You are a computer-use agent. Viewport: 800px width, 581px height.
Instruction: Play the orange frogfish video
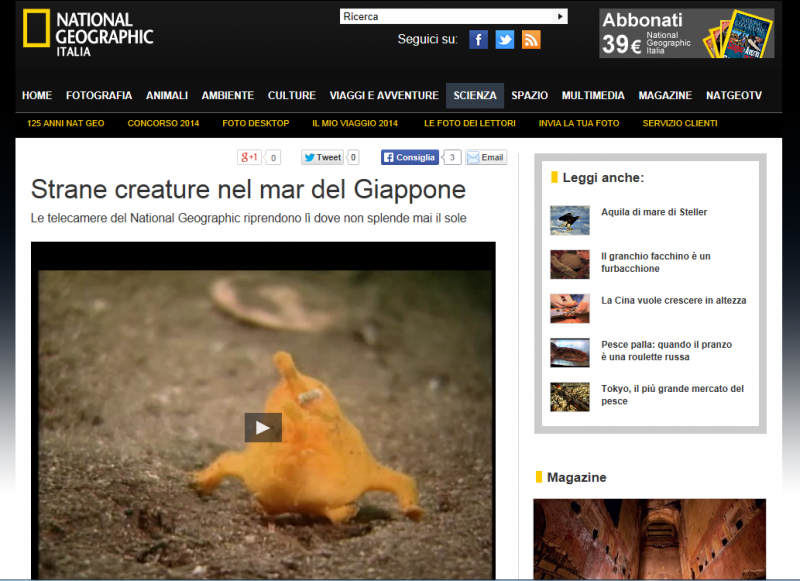pos(263,428)
